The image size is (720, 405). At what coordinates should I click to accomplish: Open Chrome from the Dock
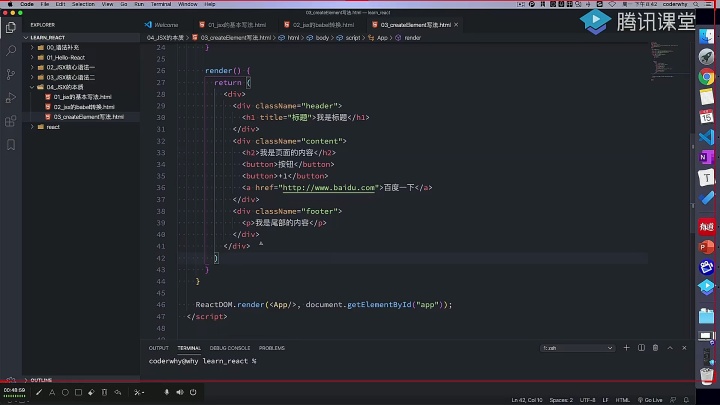(706, 77)
